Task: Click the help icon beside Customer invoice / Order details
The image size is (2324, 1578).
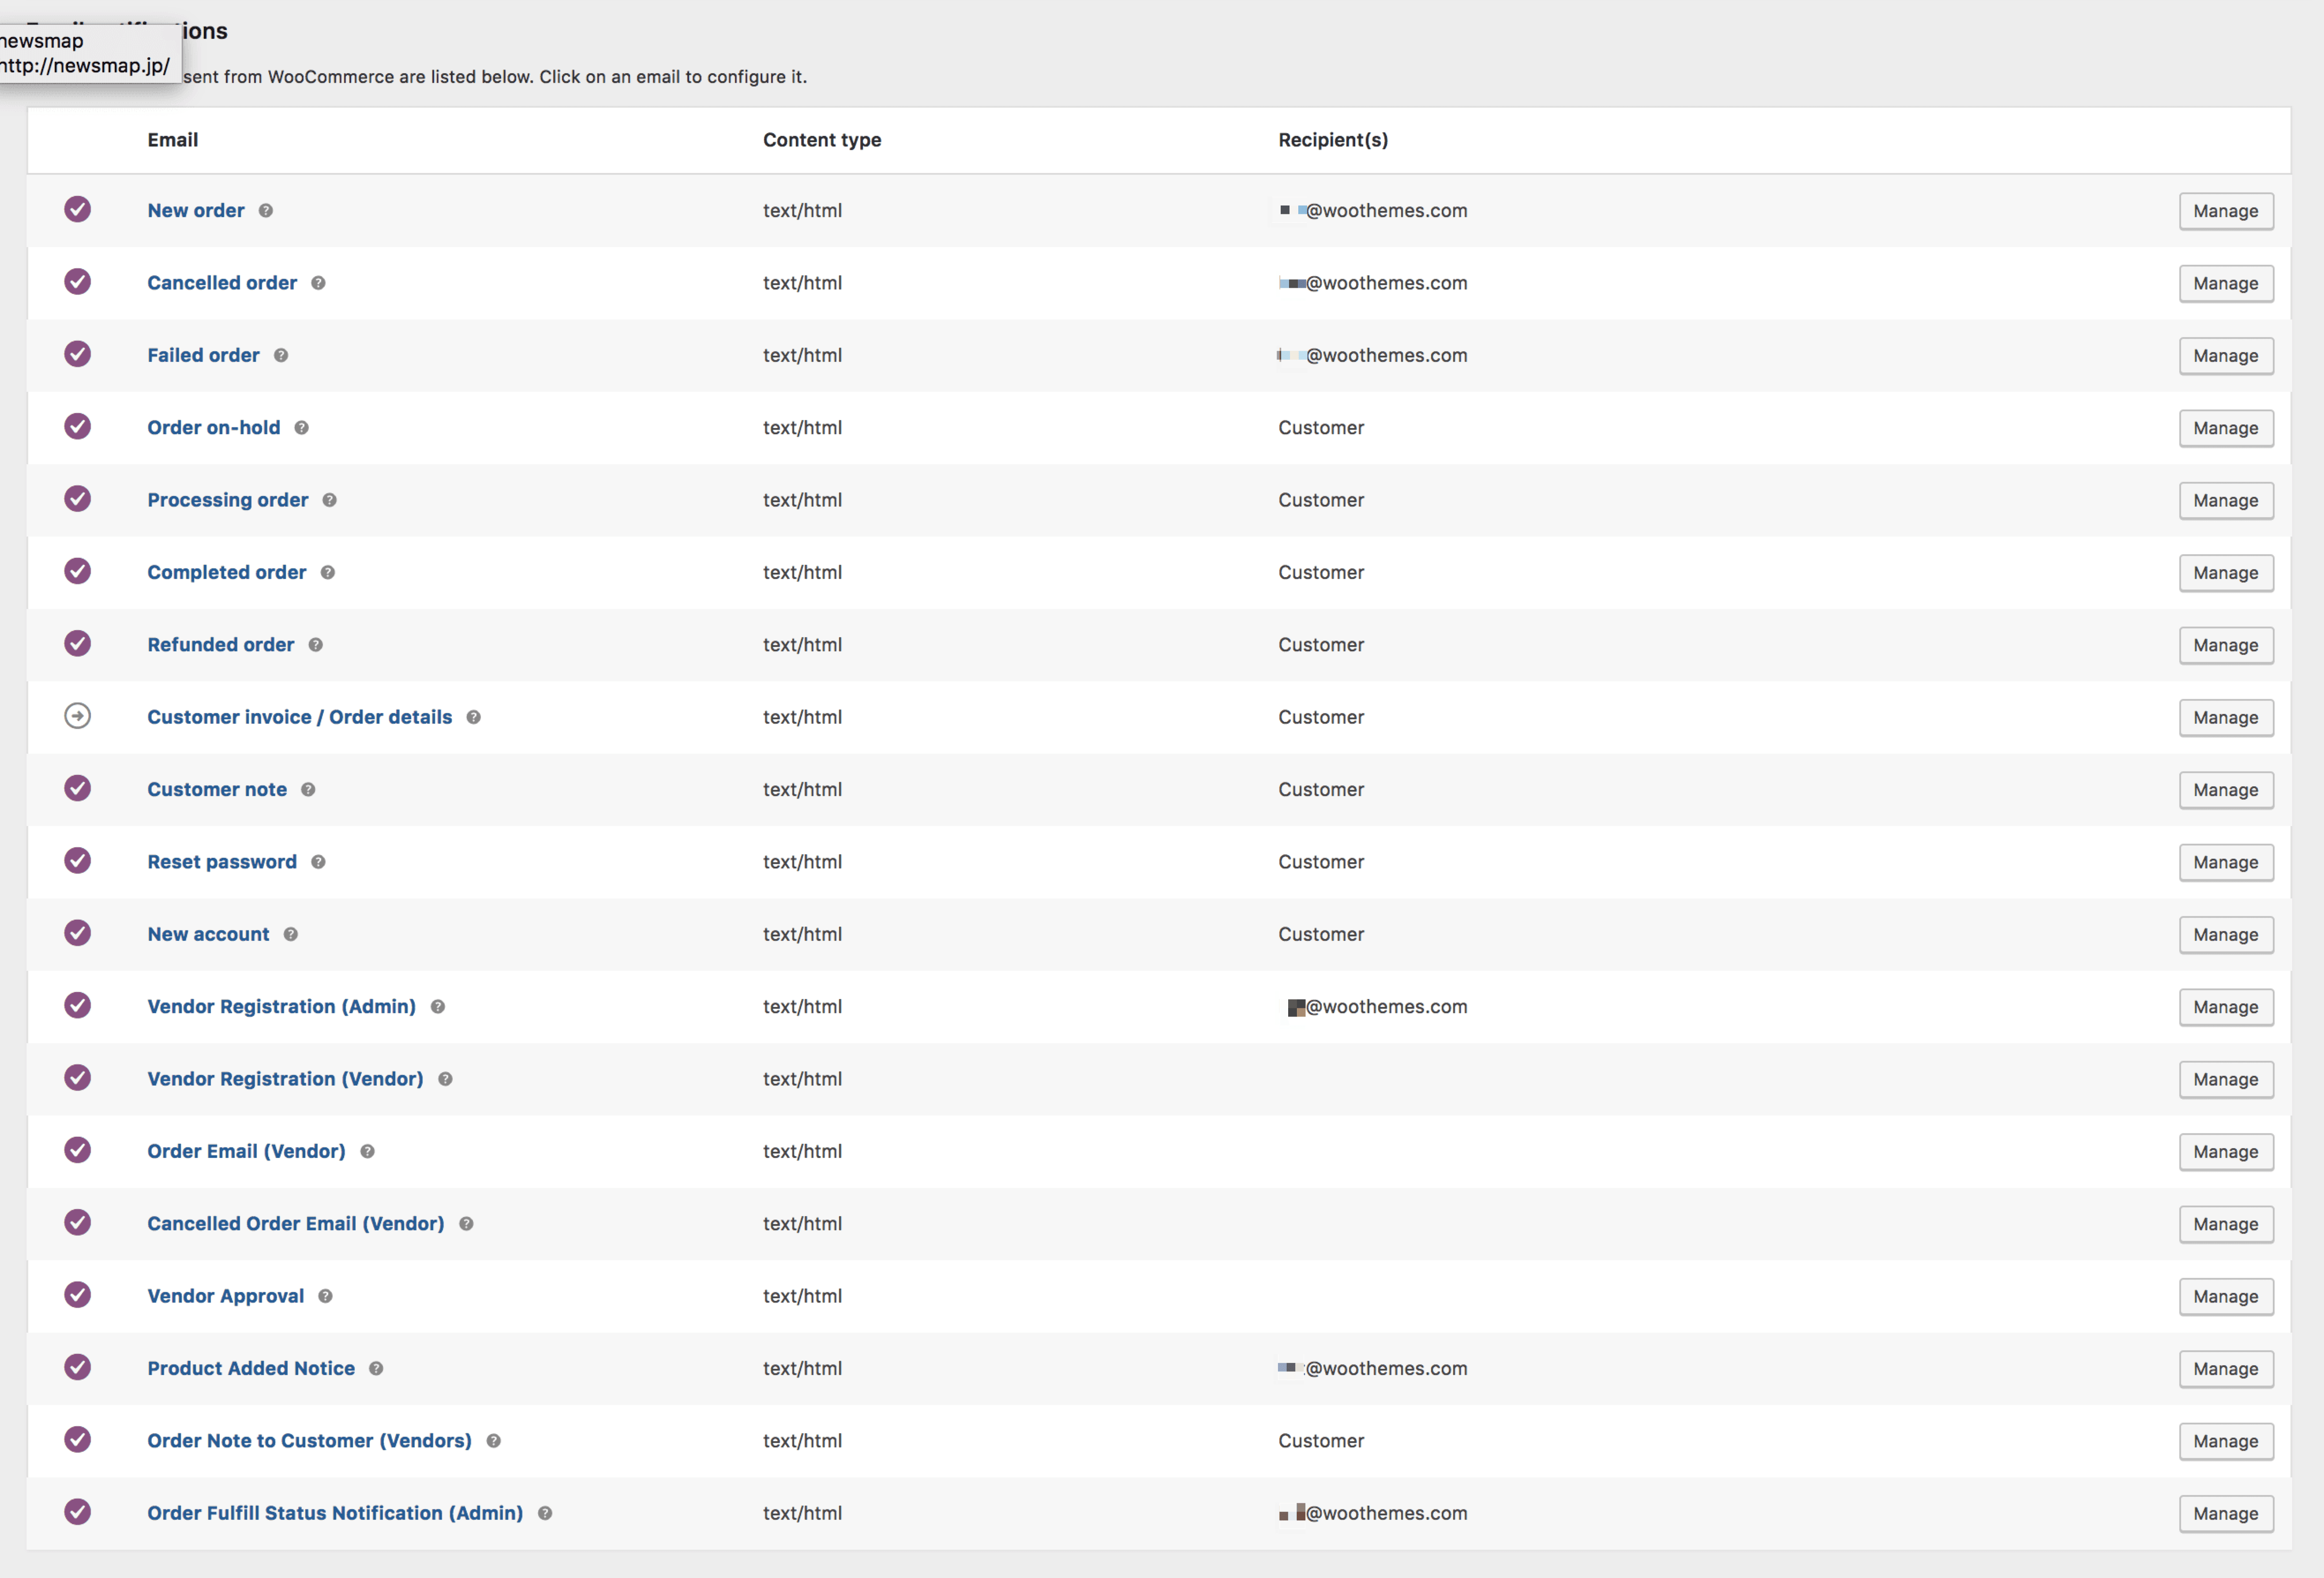Action: 473,717
